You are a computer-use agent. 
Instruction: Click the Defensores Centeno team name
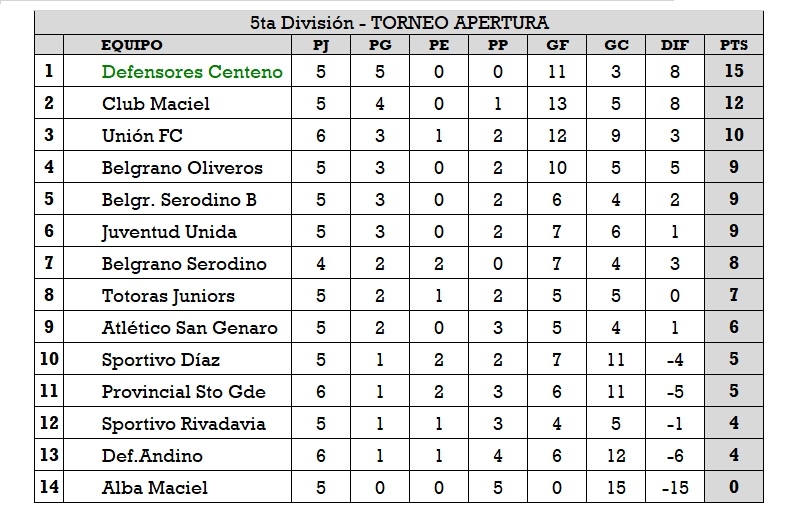[192, 71]
